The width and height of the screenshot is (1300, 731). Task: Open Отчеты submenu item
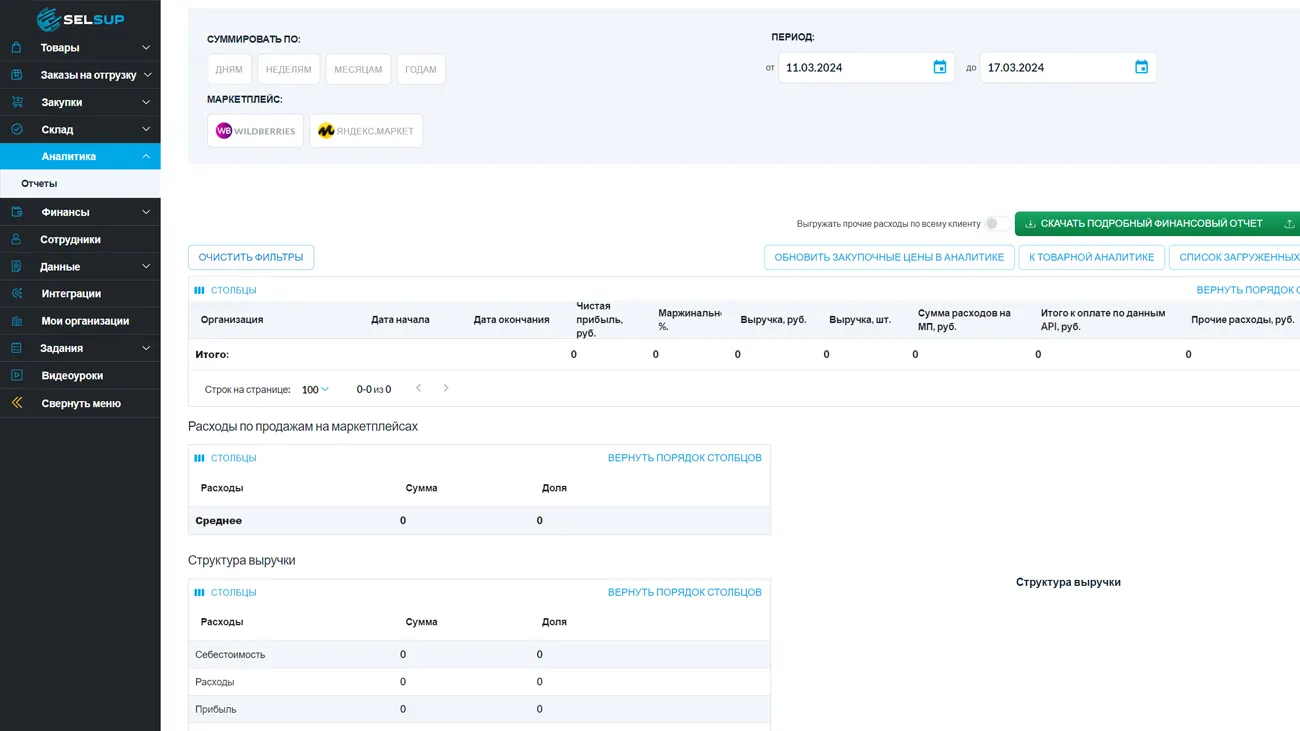[40, 184]
